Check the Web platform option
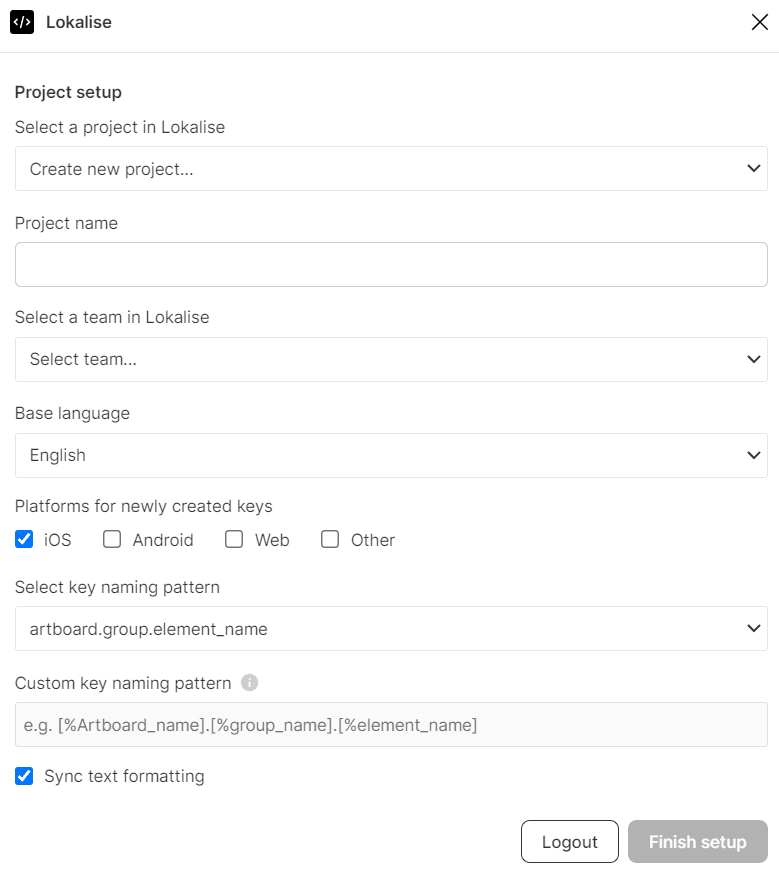779x871 pixels. tap(234, 540)
